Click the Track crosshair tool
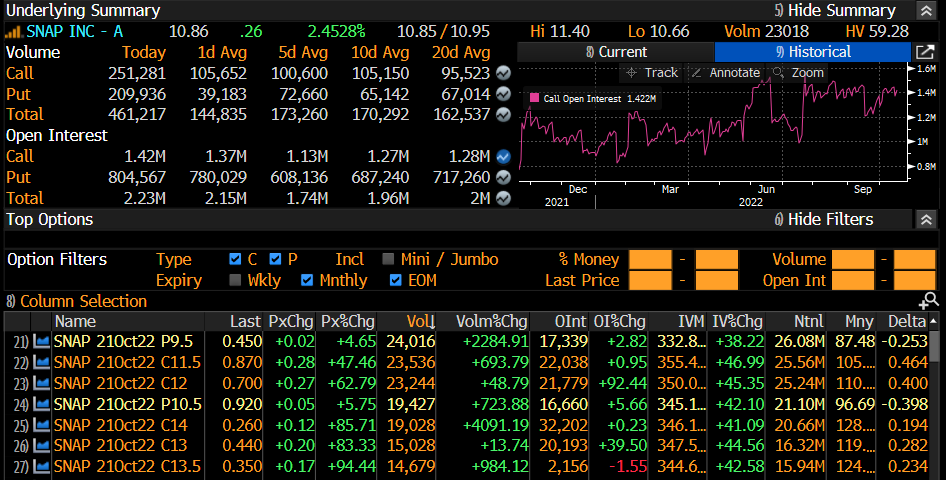This screenshot has height=480, width=946. (x=652, y=72)
